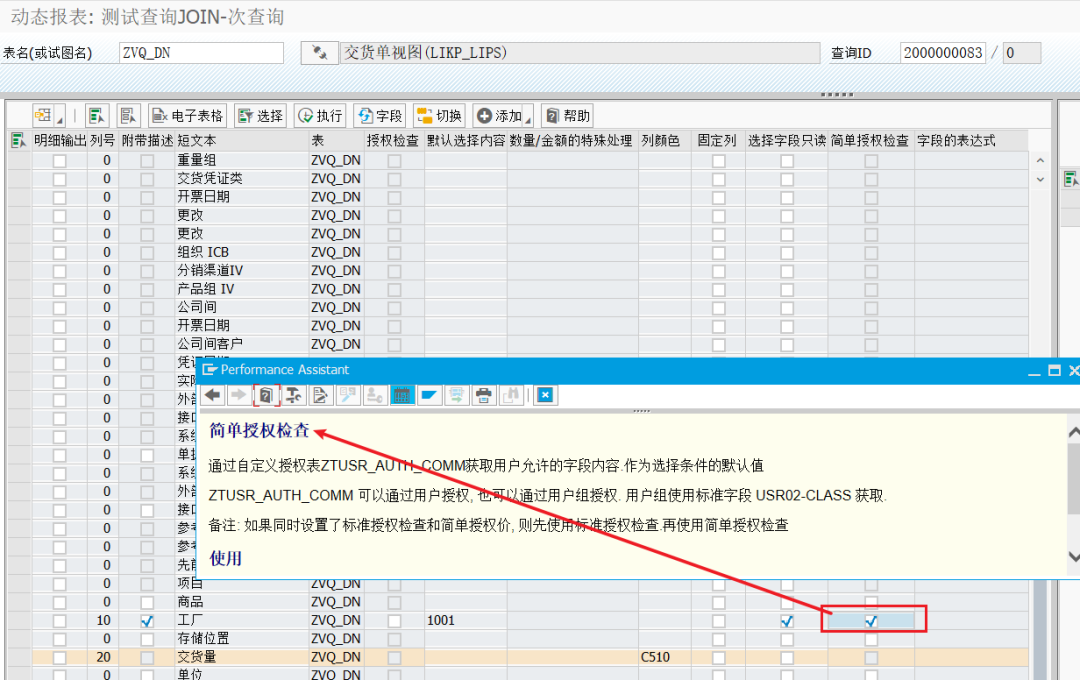Click the 字段的表达式 column header
Viewport: 1080px width, 680px height.
[x=970, y=141]
